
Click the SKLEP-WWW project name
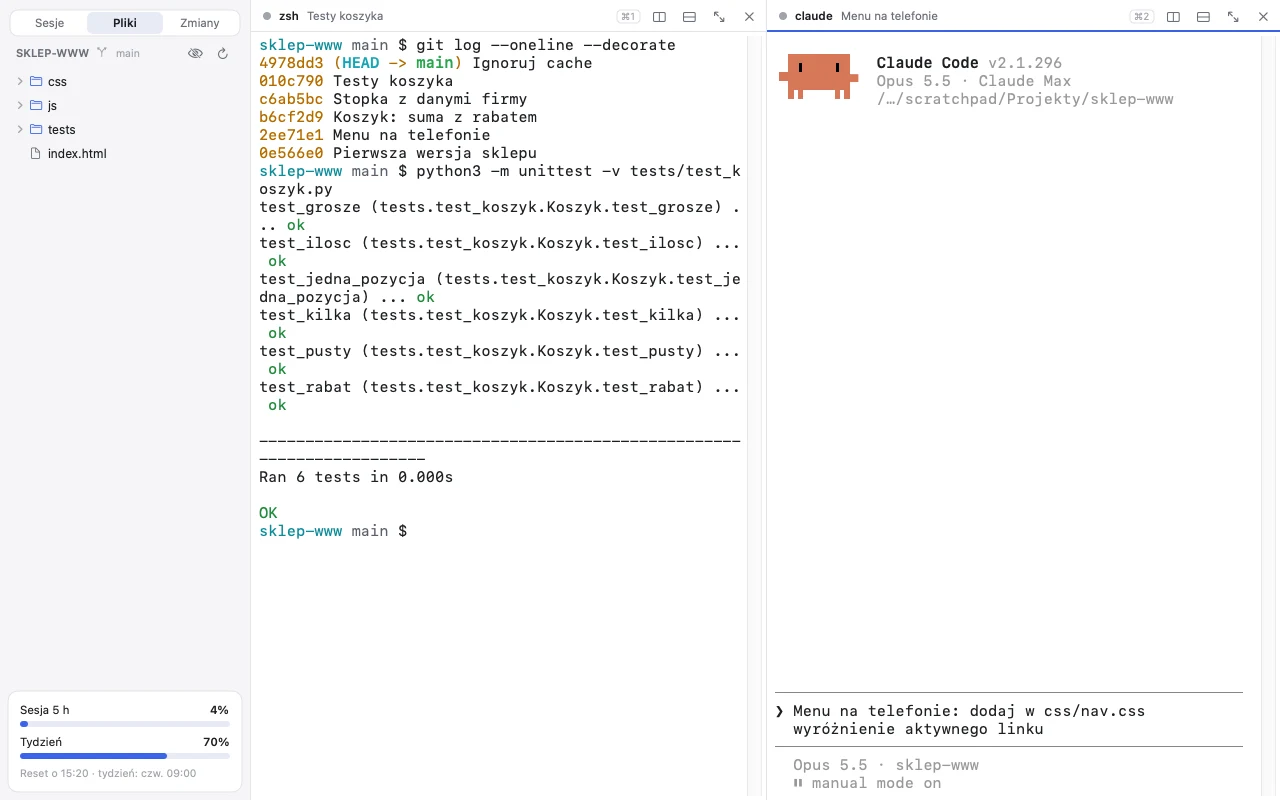52,53
